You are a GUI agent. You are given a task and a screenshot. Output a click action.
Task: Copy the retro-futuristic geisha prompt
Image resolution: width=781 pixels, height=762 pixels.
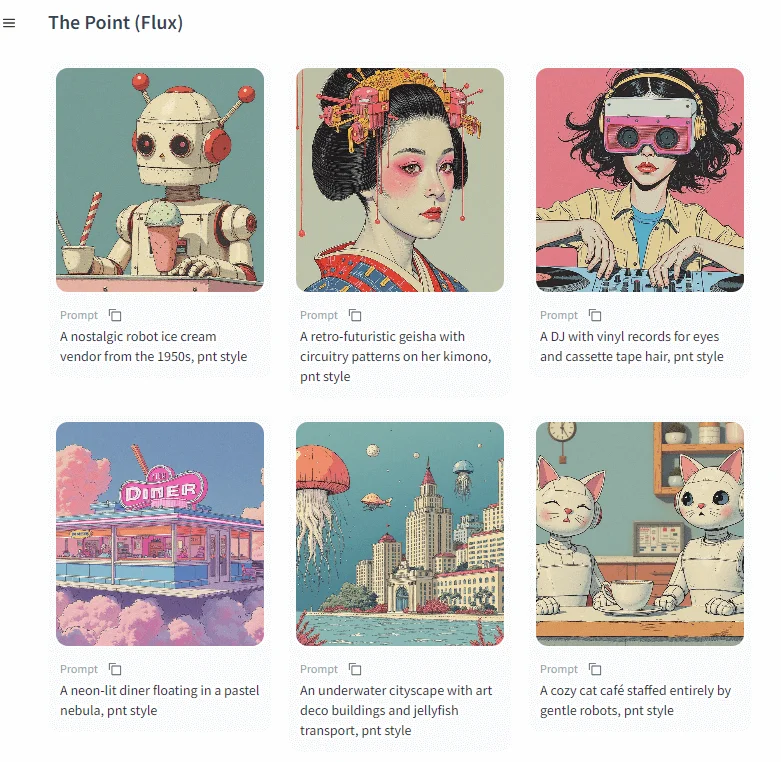tap(355, 315)
